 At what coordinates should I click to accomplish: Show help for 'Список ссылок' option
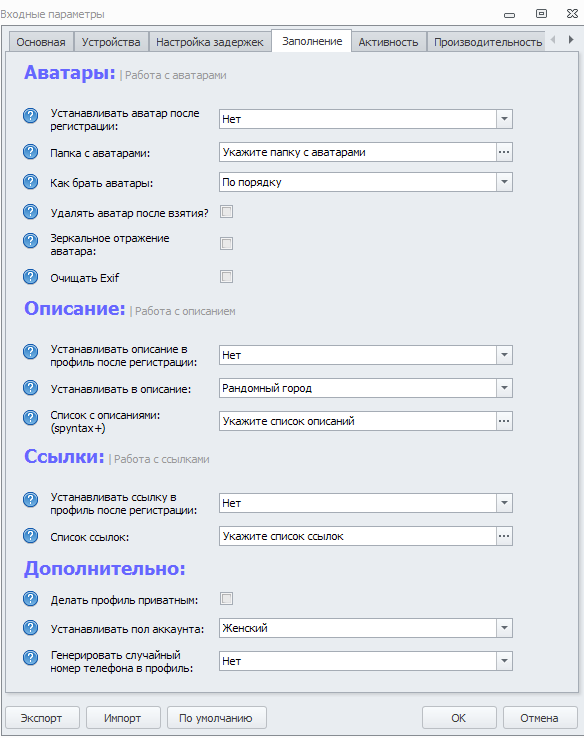click(31, 536)
